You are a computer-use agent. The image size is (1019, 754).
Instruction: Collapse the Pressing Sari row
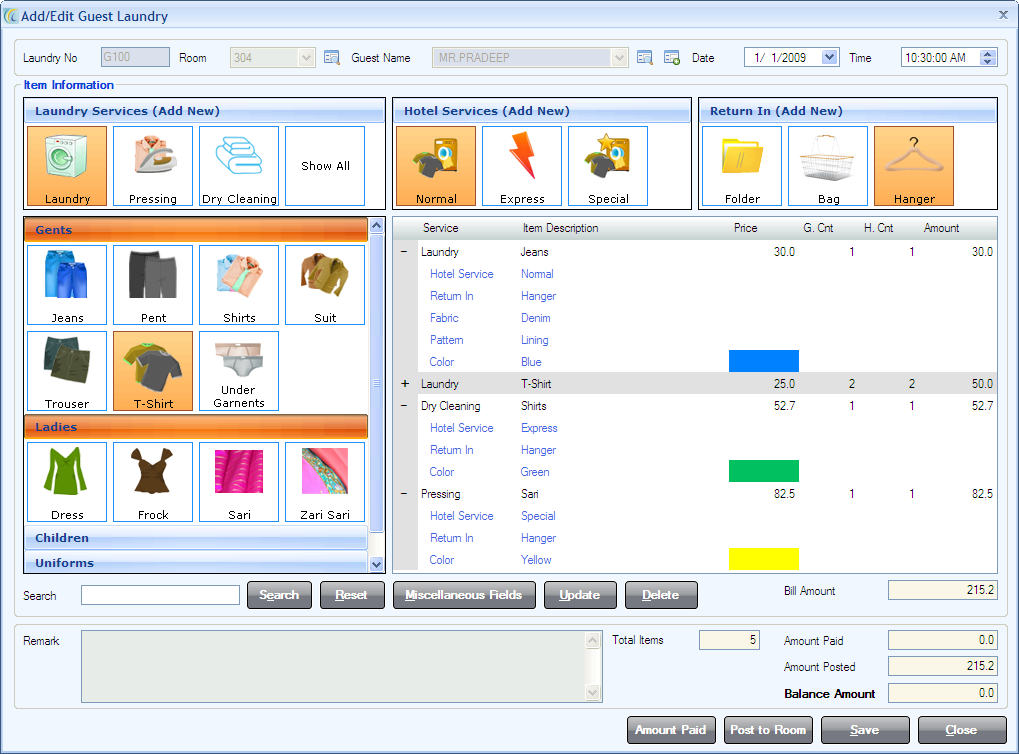tap(405, 494)
